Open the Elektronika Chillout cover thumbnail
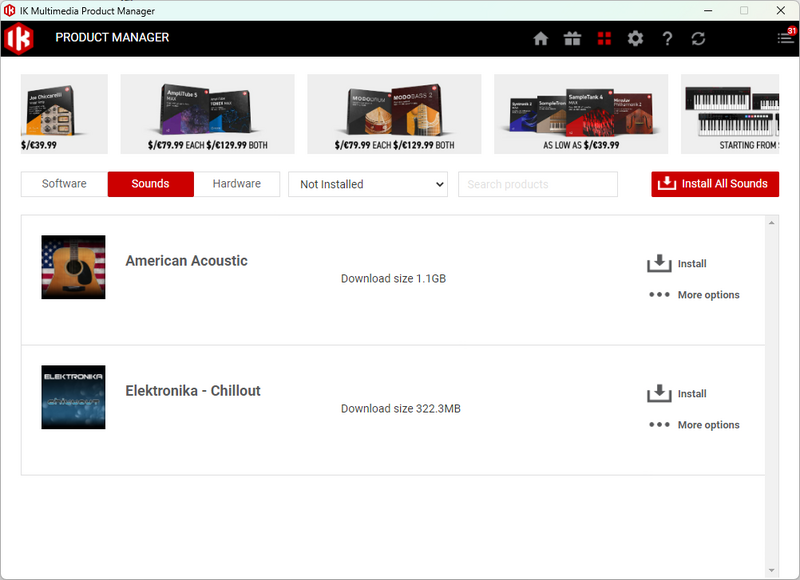This screenshot has width=800, height=580. pos(73,397)
